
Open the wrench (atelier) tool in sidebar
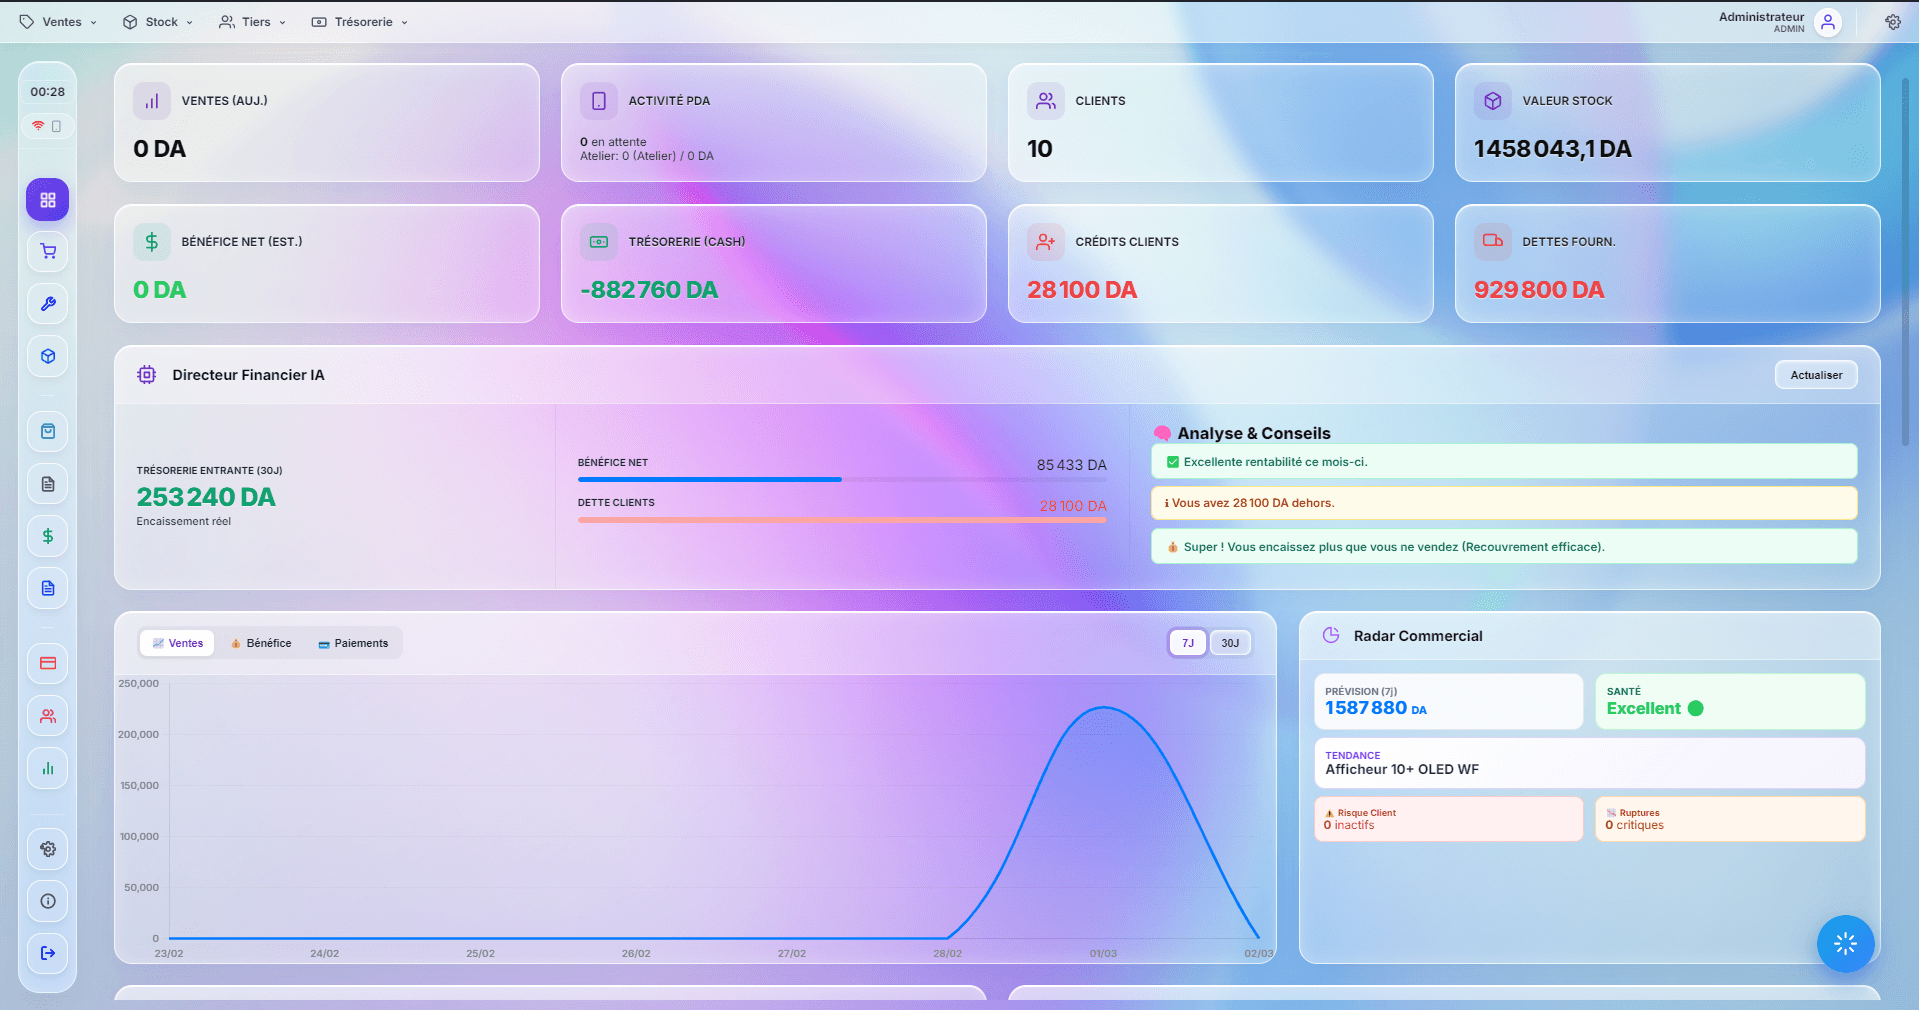[x=47, y=304]
